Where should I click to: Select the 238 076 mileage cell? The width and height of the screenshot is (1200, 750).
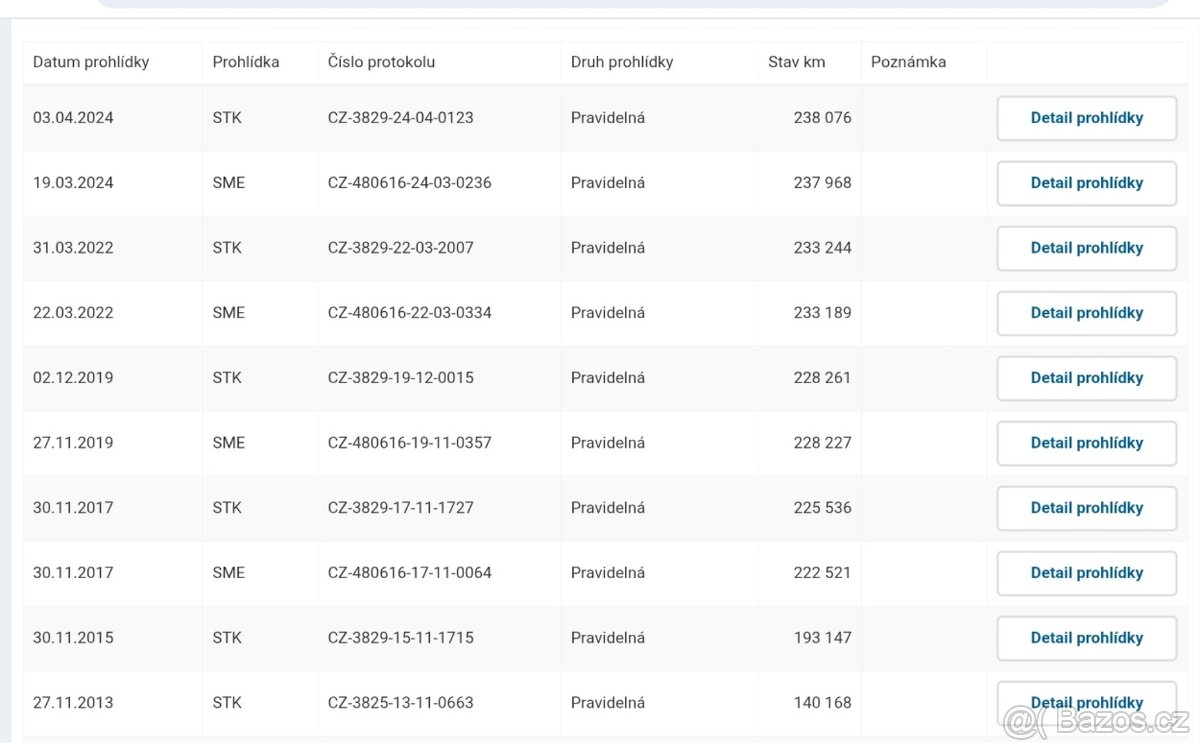(x=822, y=118)
